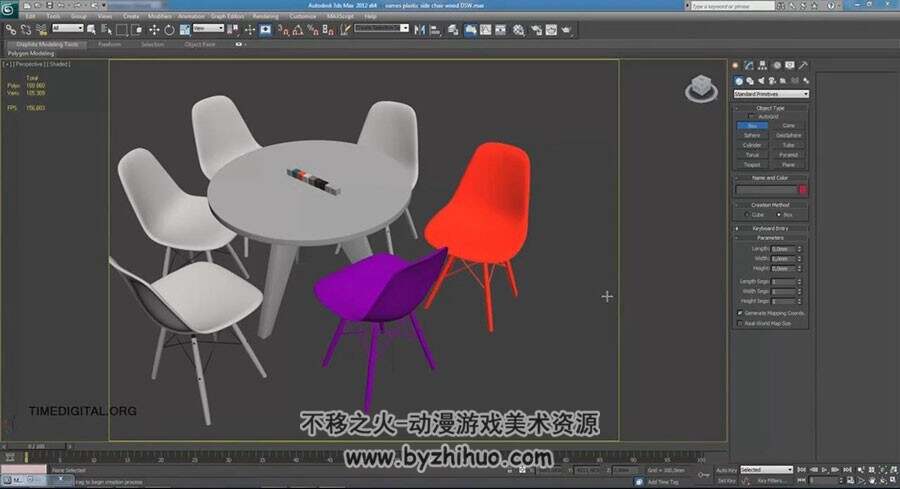Open the named selection sets dropdown

pyautogui.click(x=381, y=28)
